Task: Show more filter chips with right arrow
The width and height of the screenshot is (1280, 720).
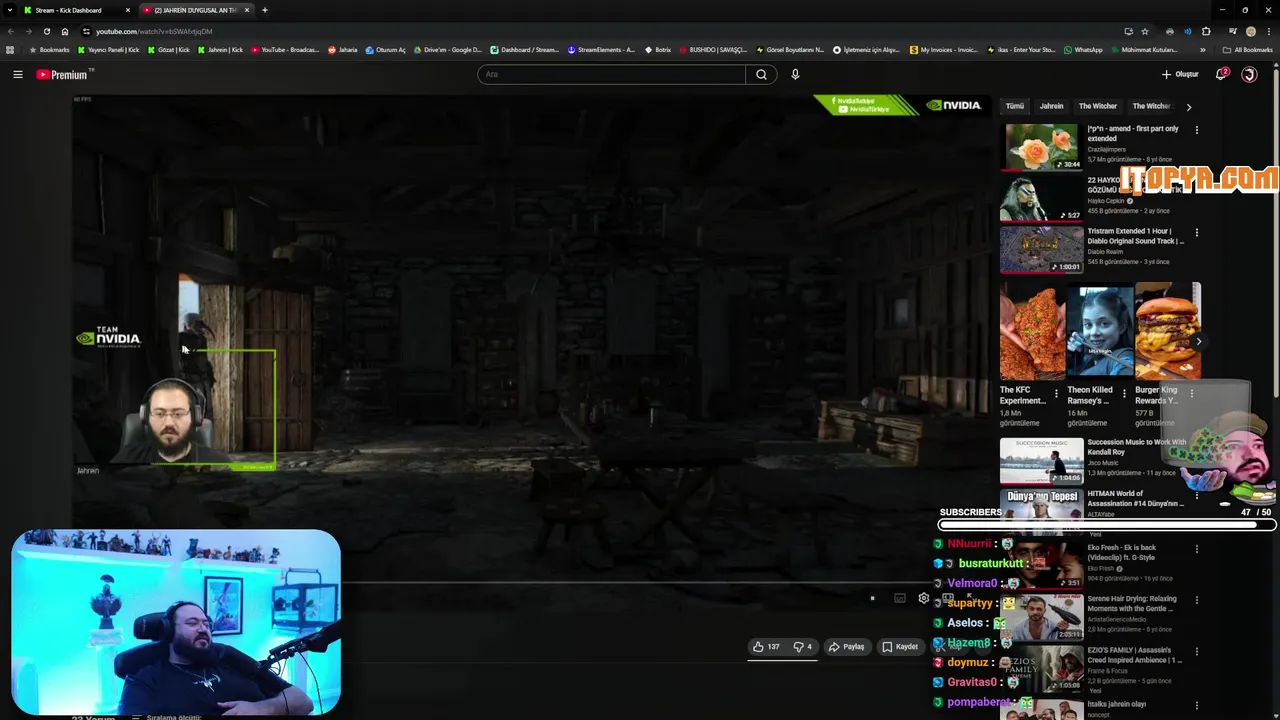Action: coord(1188,106)
